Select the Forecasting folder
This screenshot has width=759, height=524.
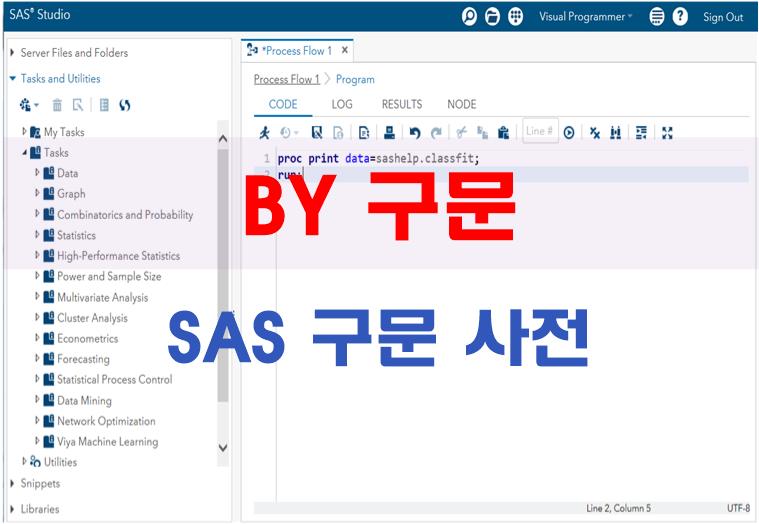tap(83, 359)
